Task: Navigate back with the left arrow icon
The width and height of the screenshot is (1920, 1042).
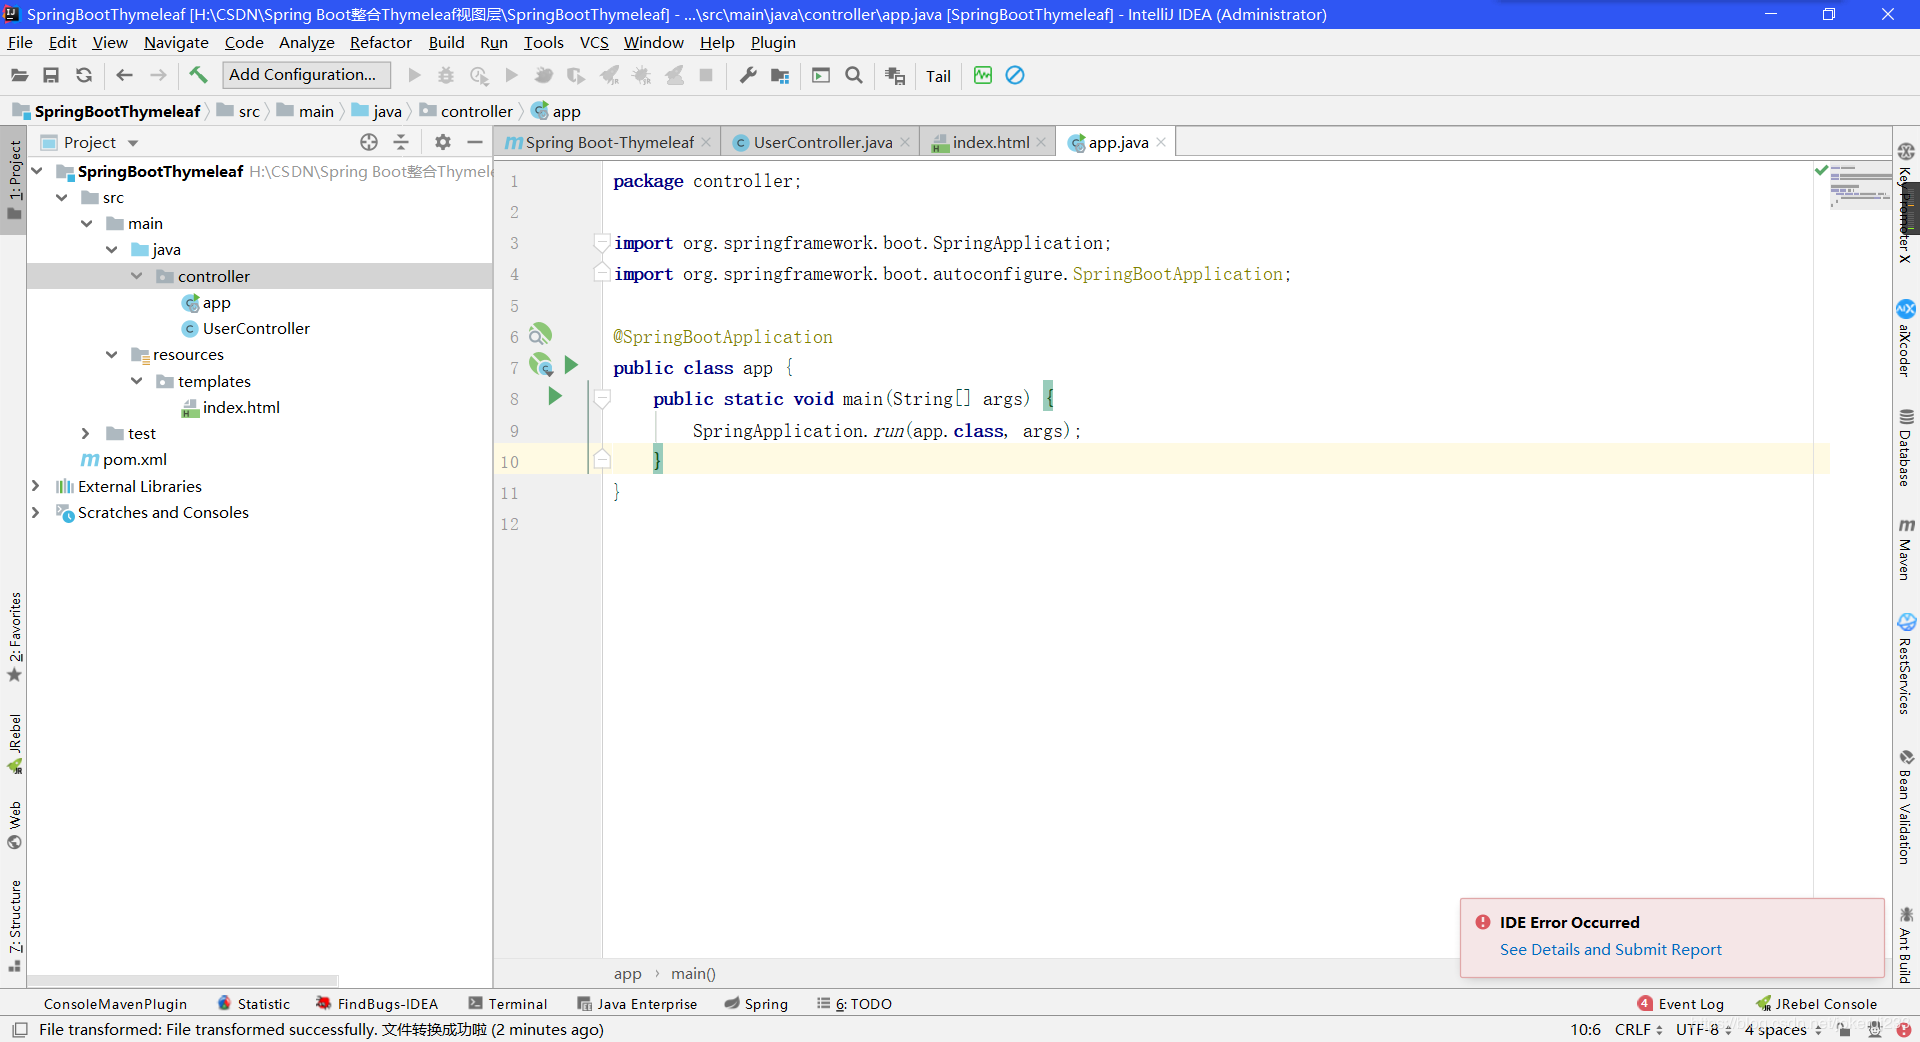Action: tap(124, 75)
